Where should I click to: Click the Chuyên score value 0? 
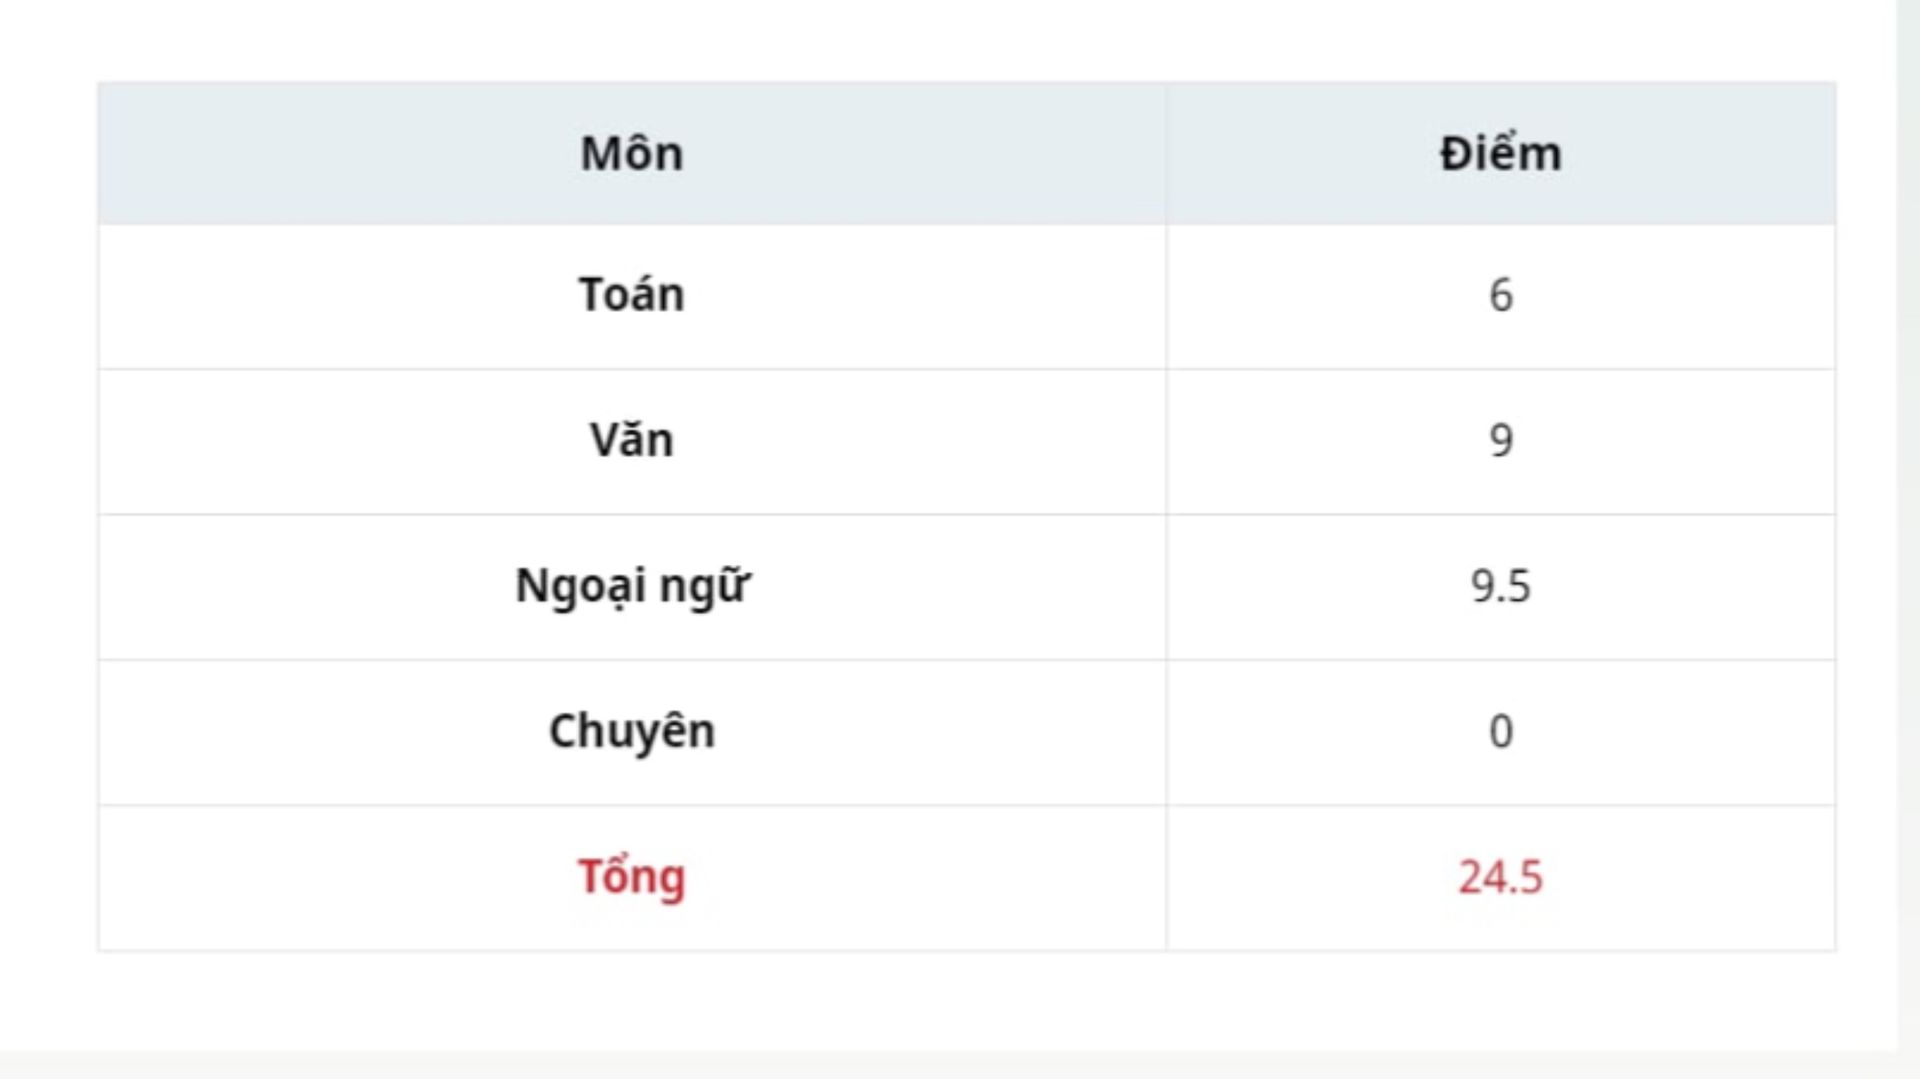pyautogui.click(x=1500, y=731)
